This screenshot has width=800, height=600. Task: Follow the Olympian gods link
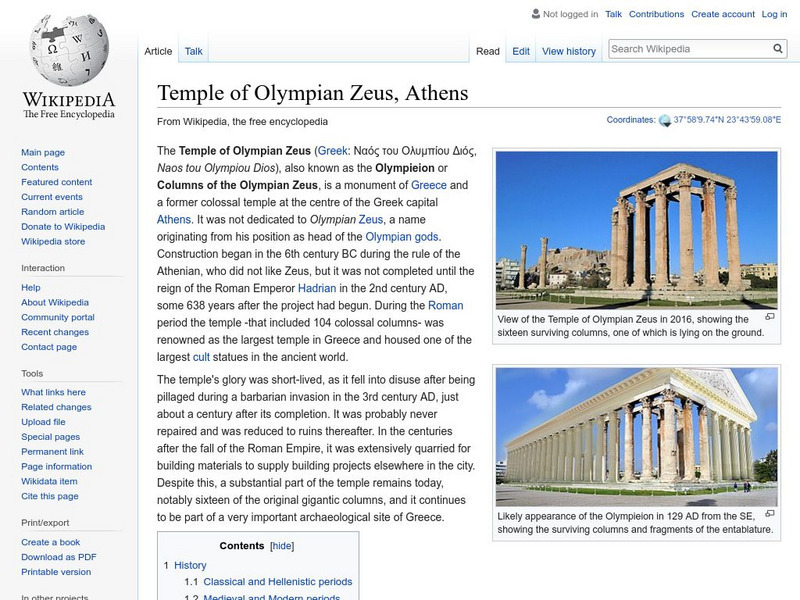(402, 237)
